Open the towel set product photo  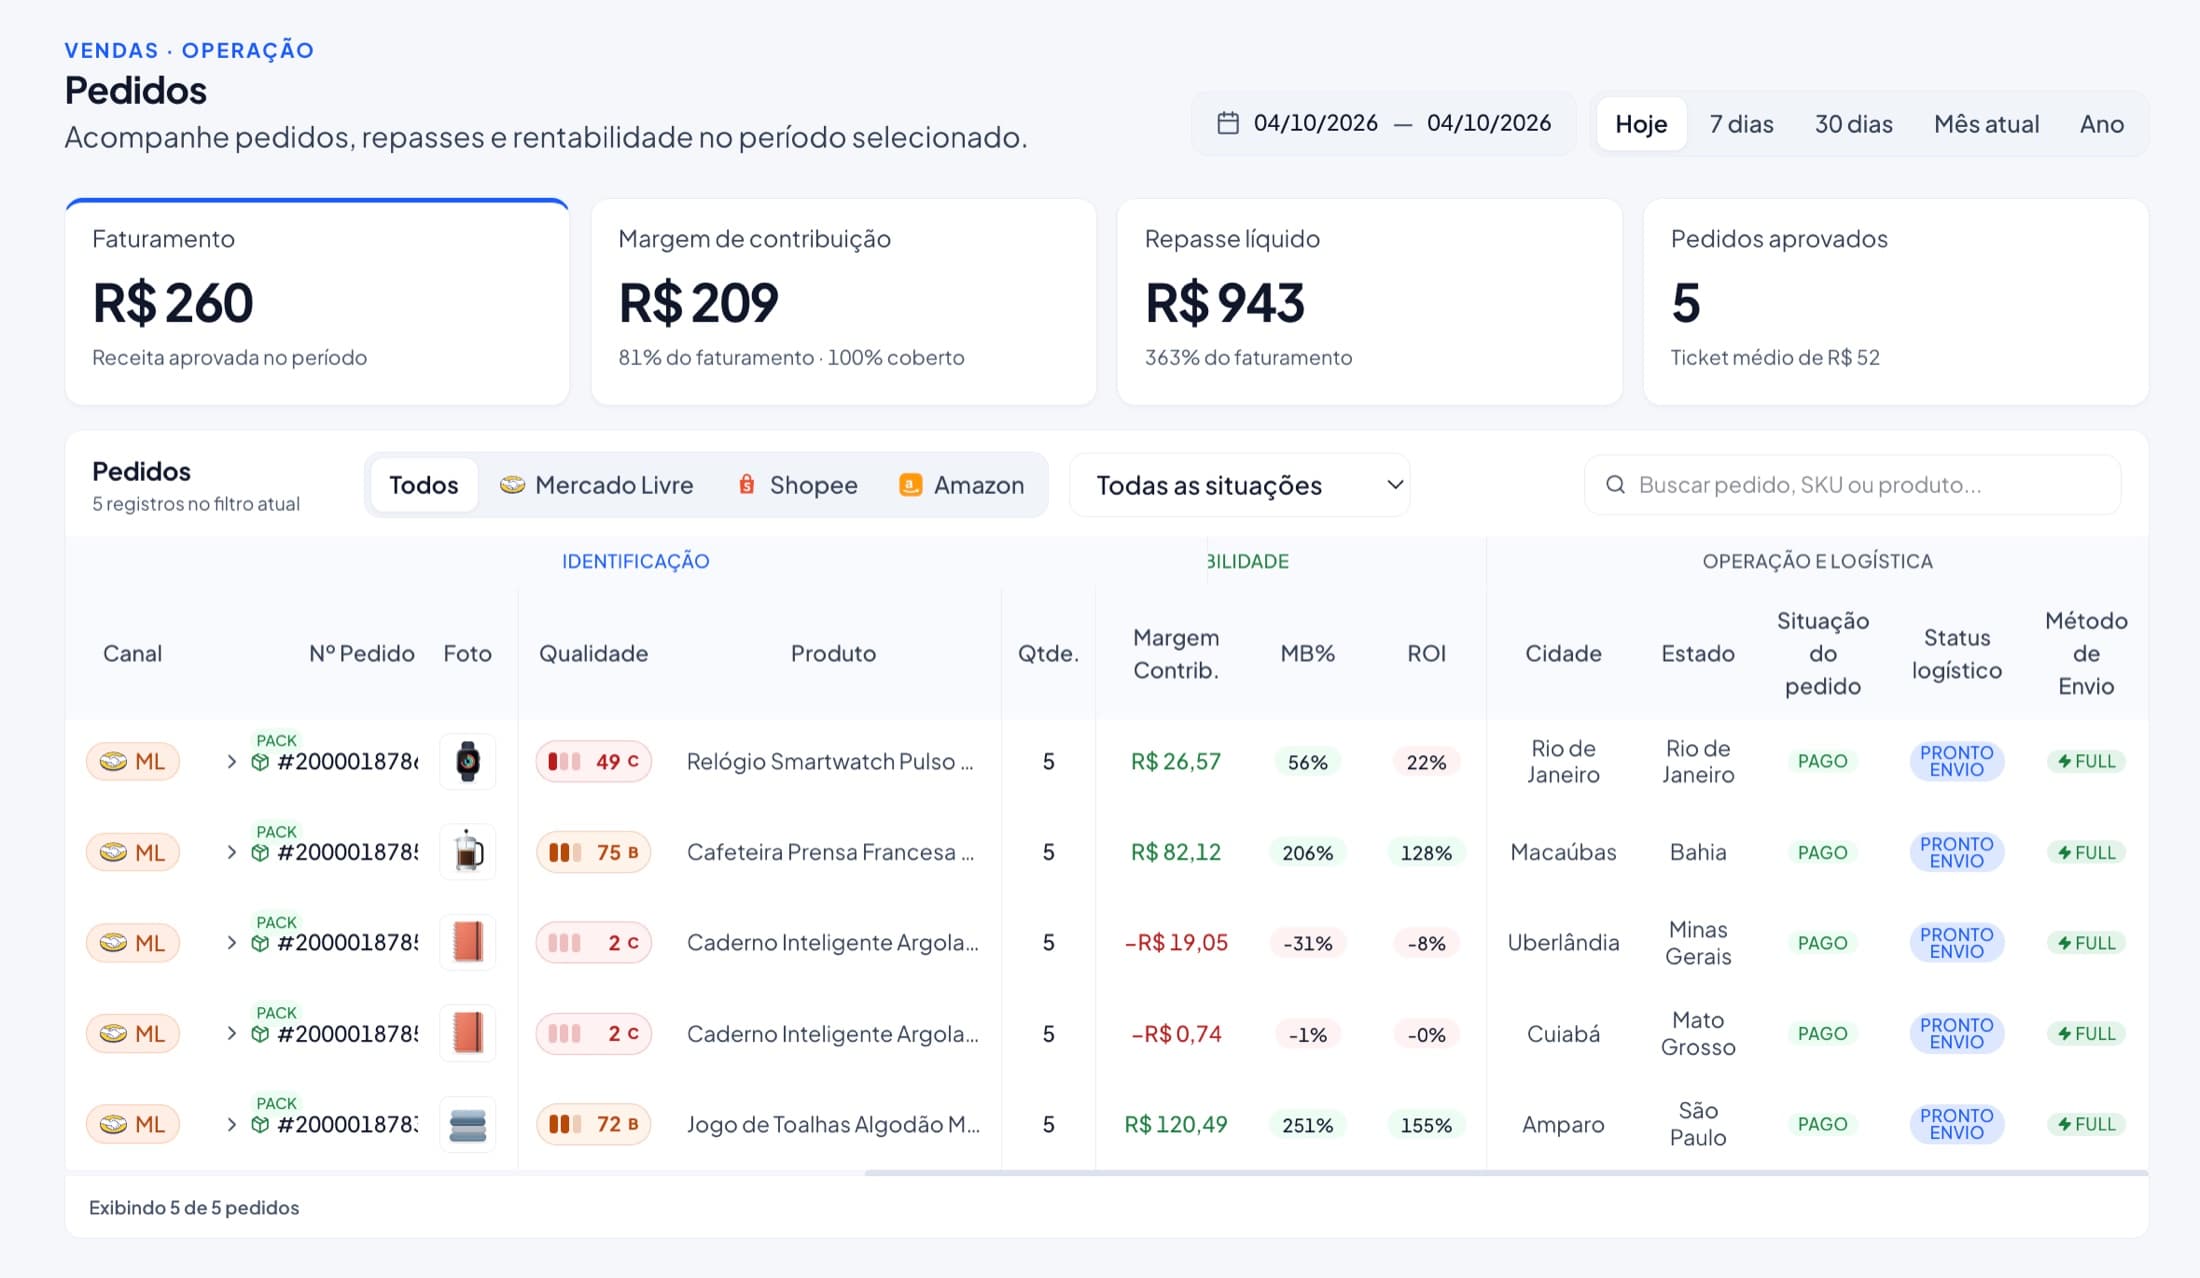[468, 1125]
